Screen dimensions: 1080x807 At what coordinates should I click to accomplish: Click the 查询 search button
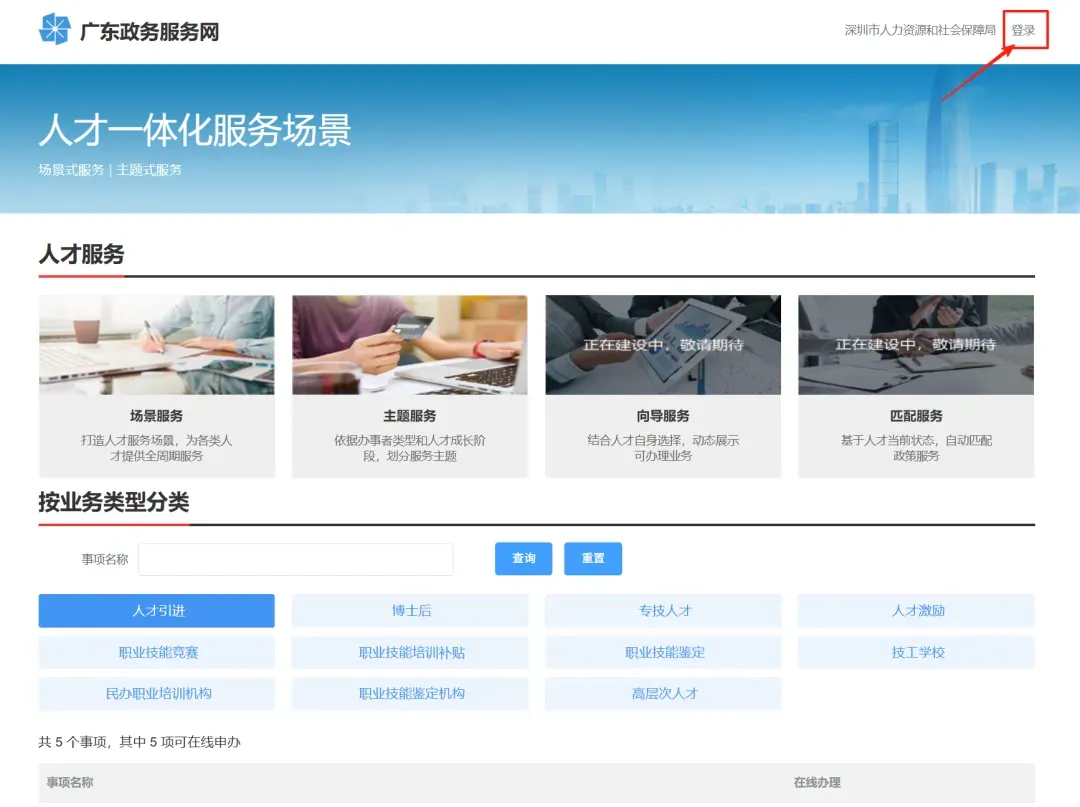coord(523,558)
